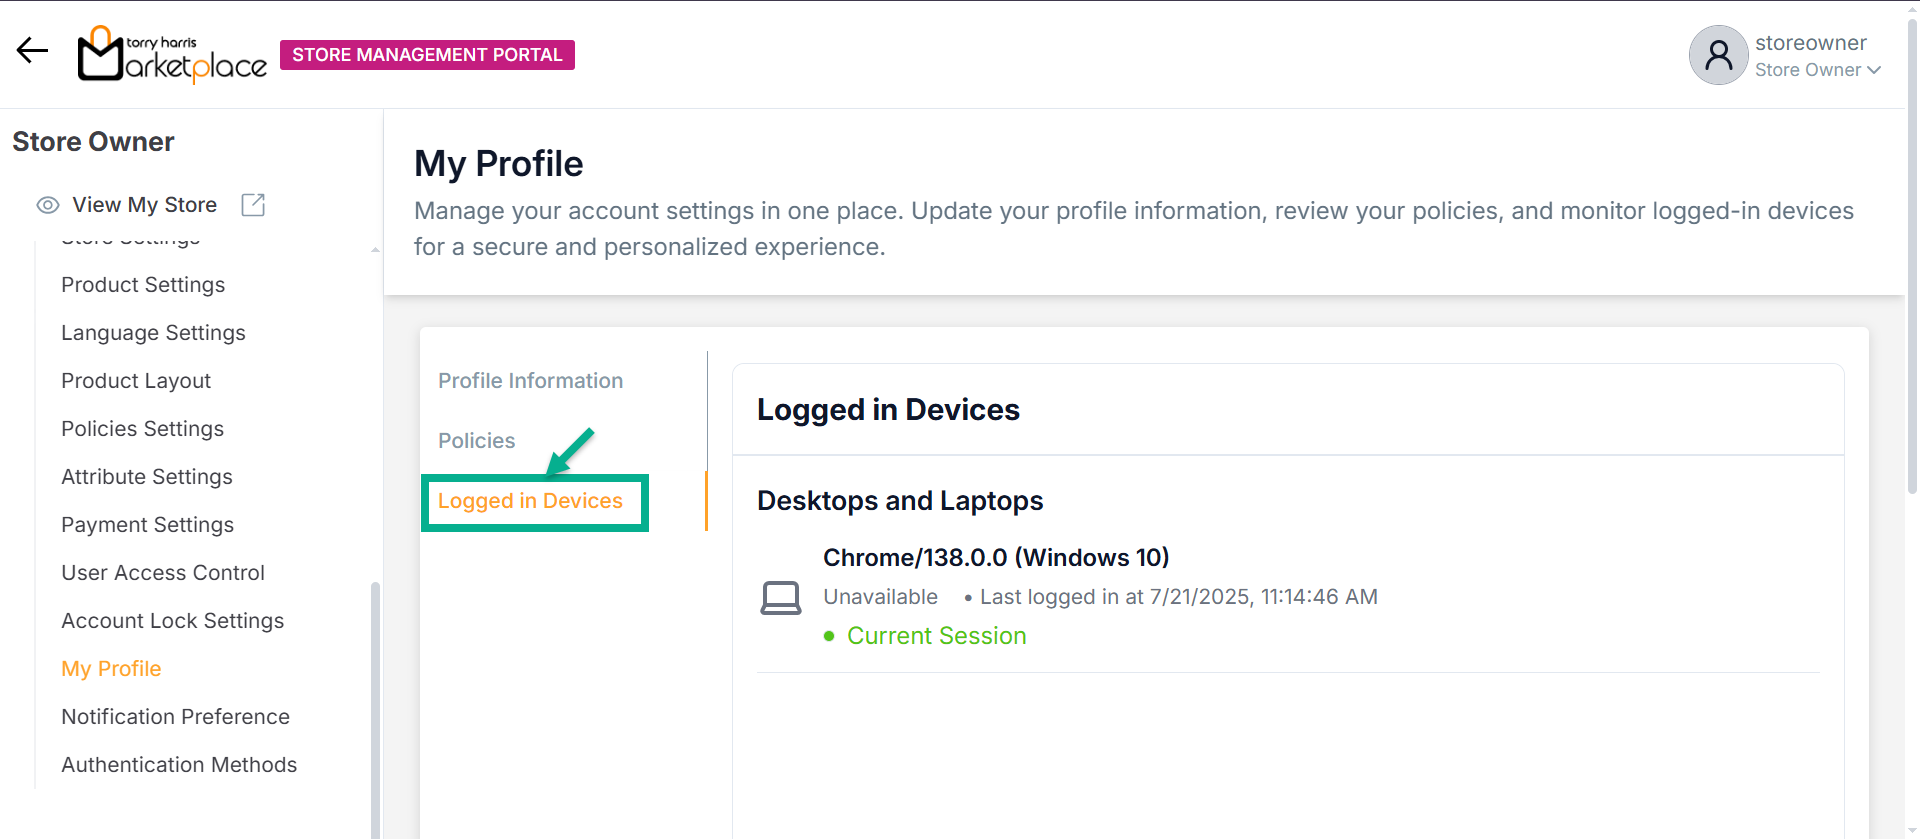Go to Account Lock Settings

coord(172,621)
